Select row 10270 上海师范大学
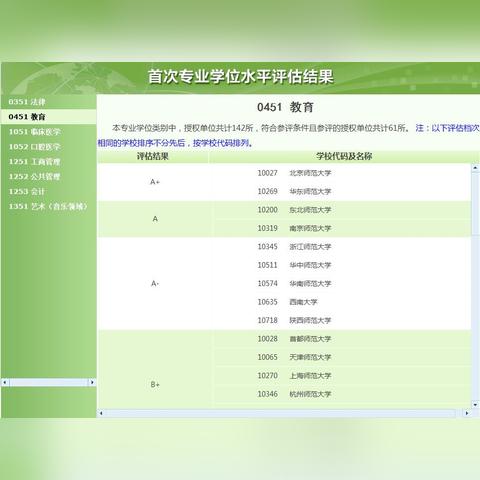Viewport: 480px width, 480px height. click(x=343, y=376)
